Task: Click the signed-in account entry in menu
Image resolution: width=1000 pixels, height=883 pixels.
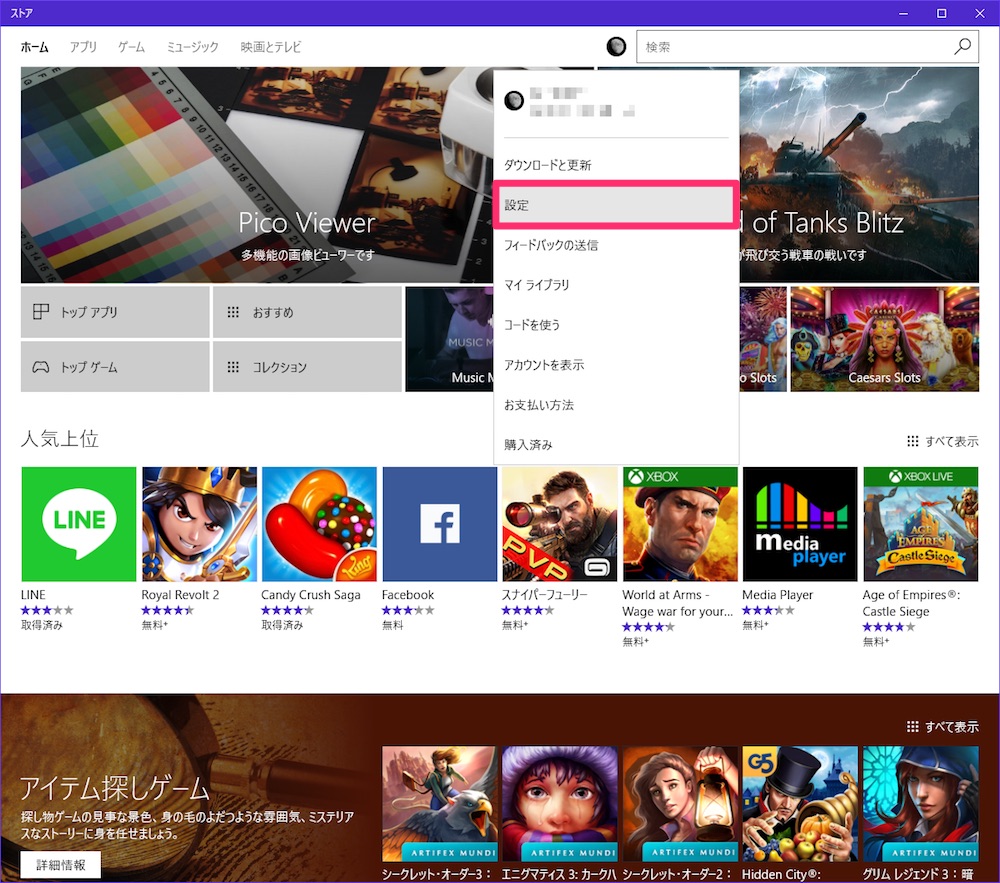Action: (616, 102)
